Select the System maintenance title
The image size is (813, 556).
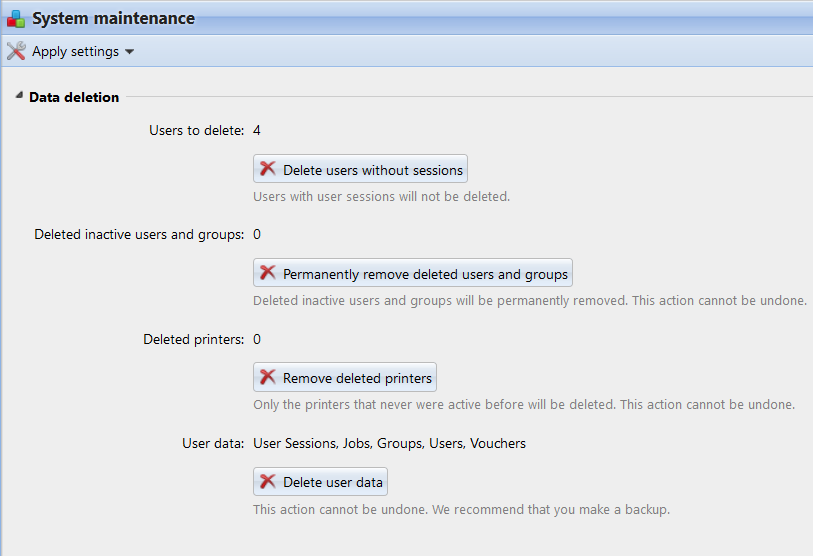[113, 18]
